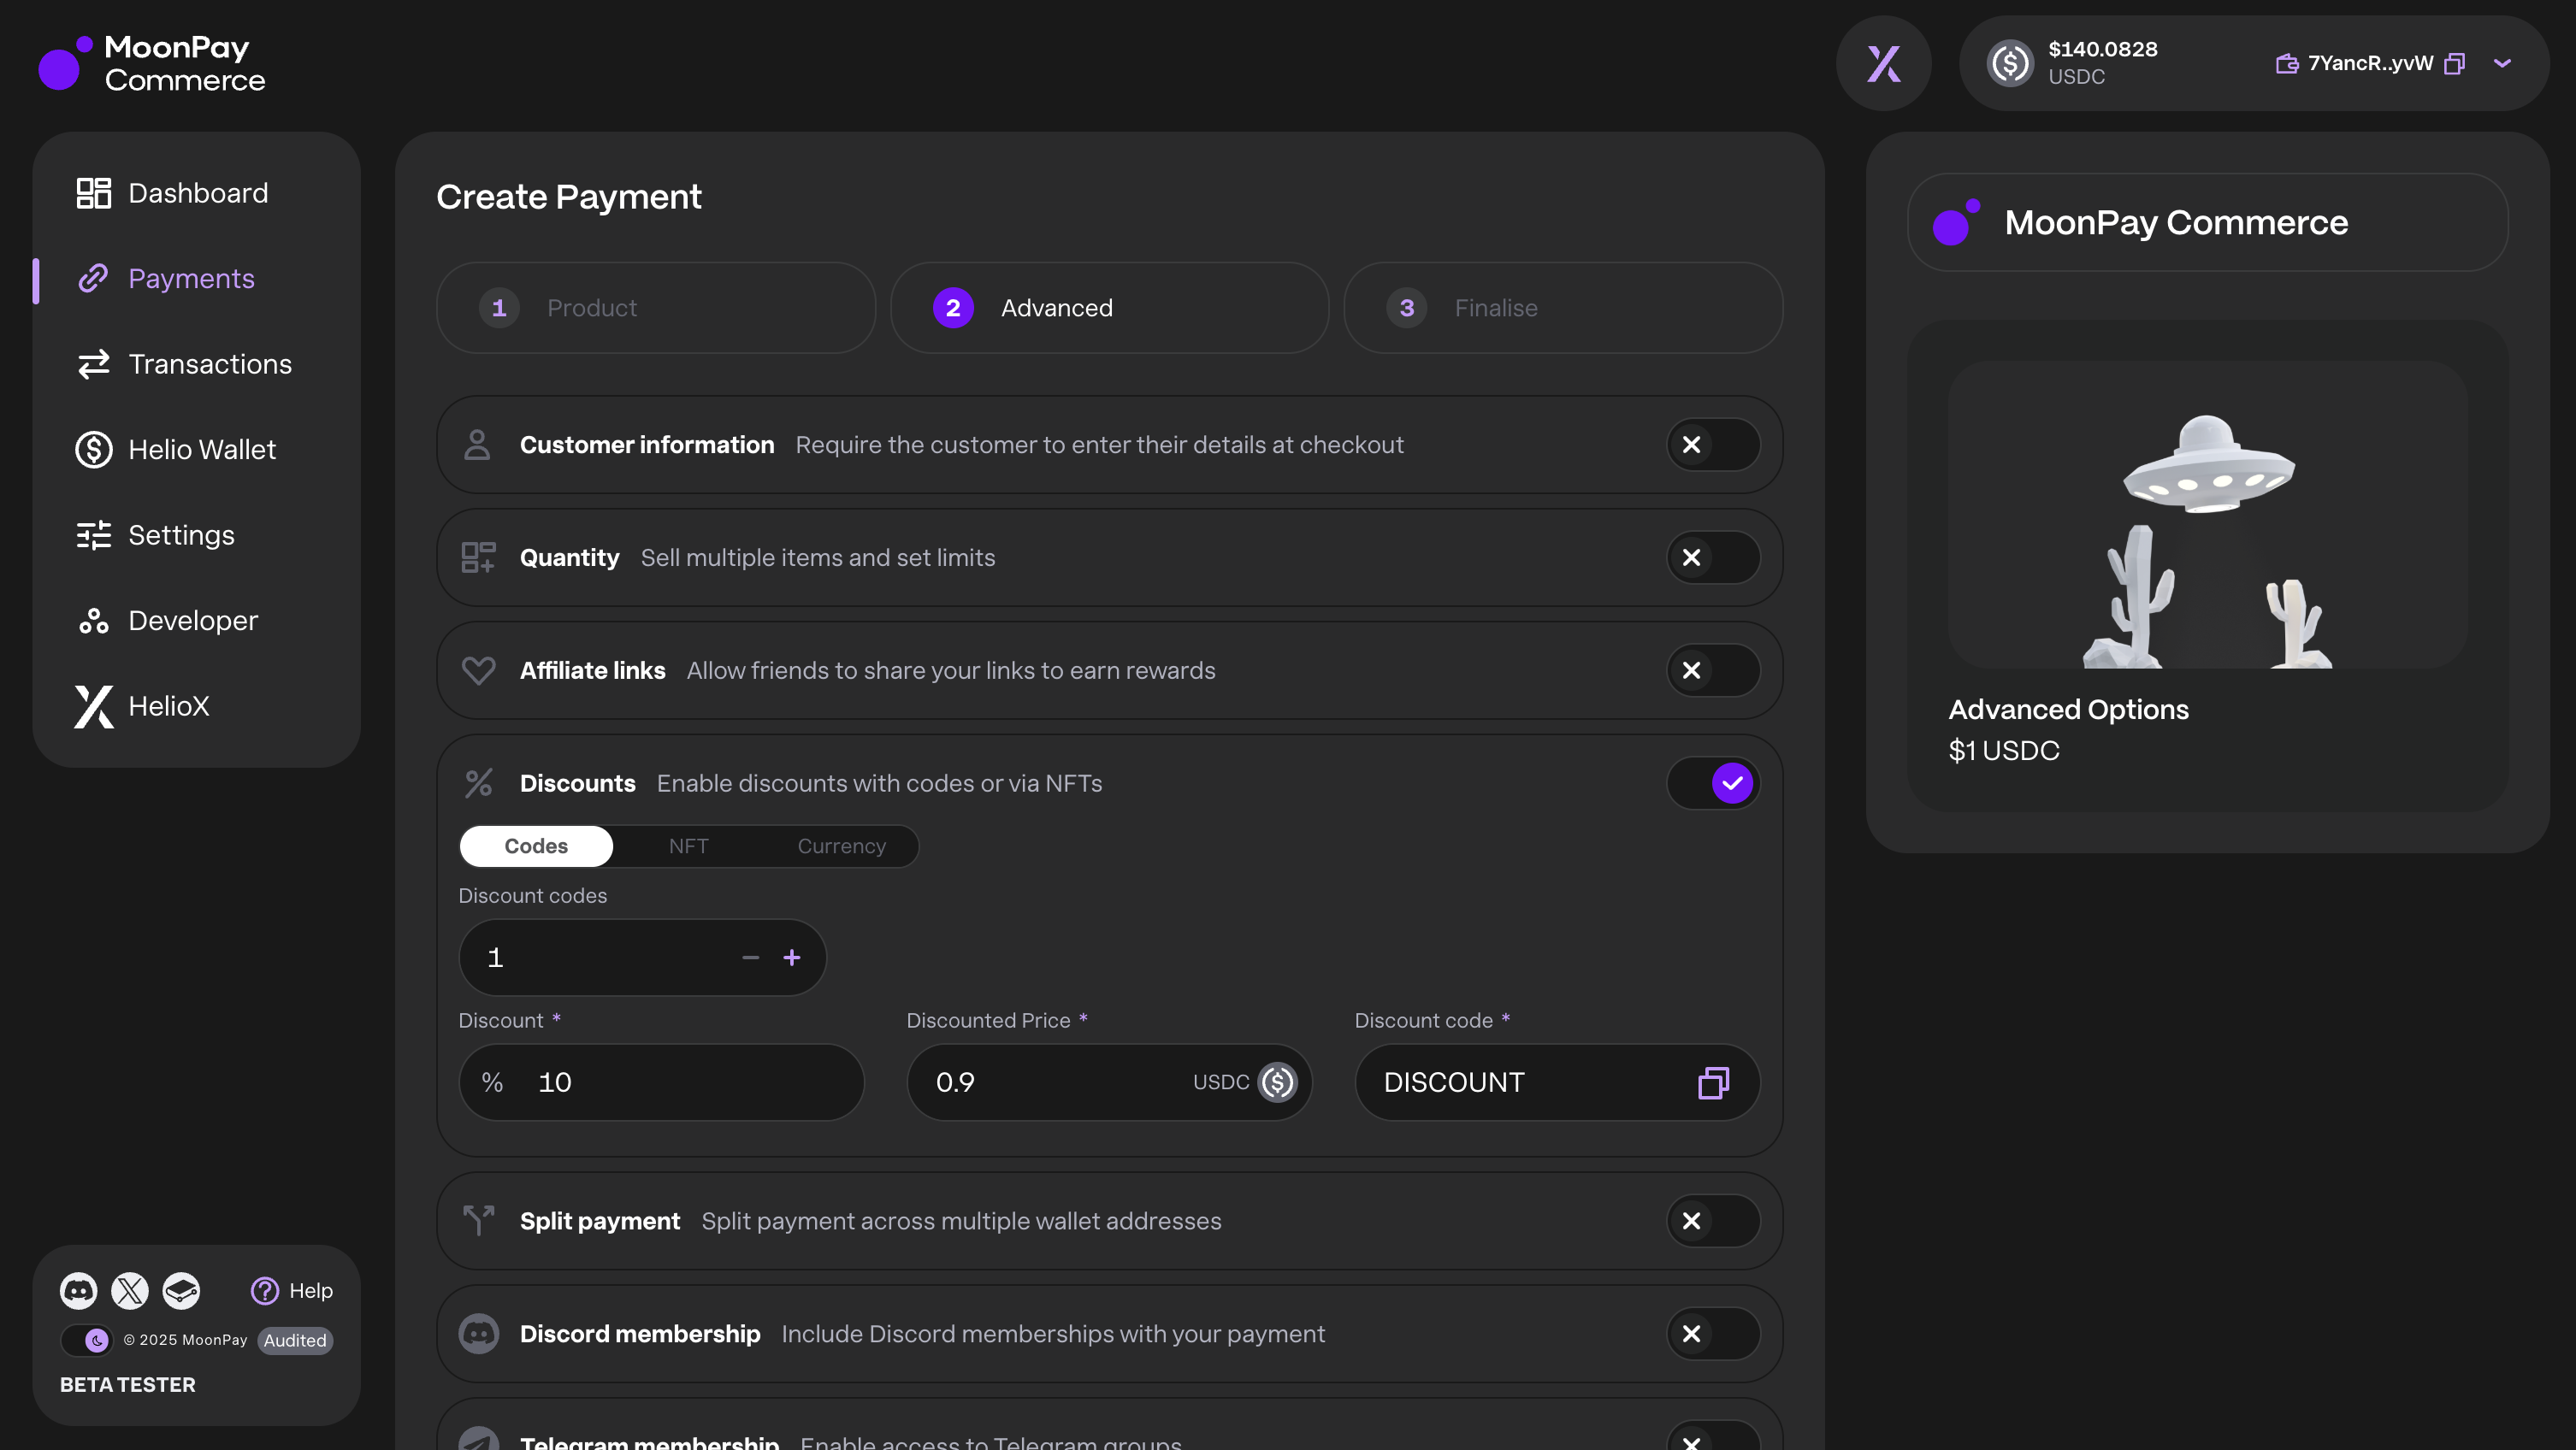Decrease discount codes count with minus
The image size is (2576, 1450).
pos(750,958)
